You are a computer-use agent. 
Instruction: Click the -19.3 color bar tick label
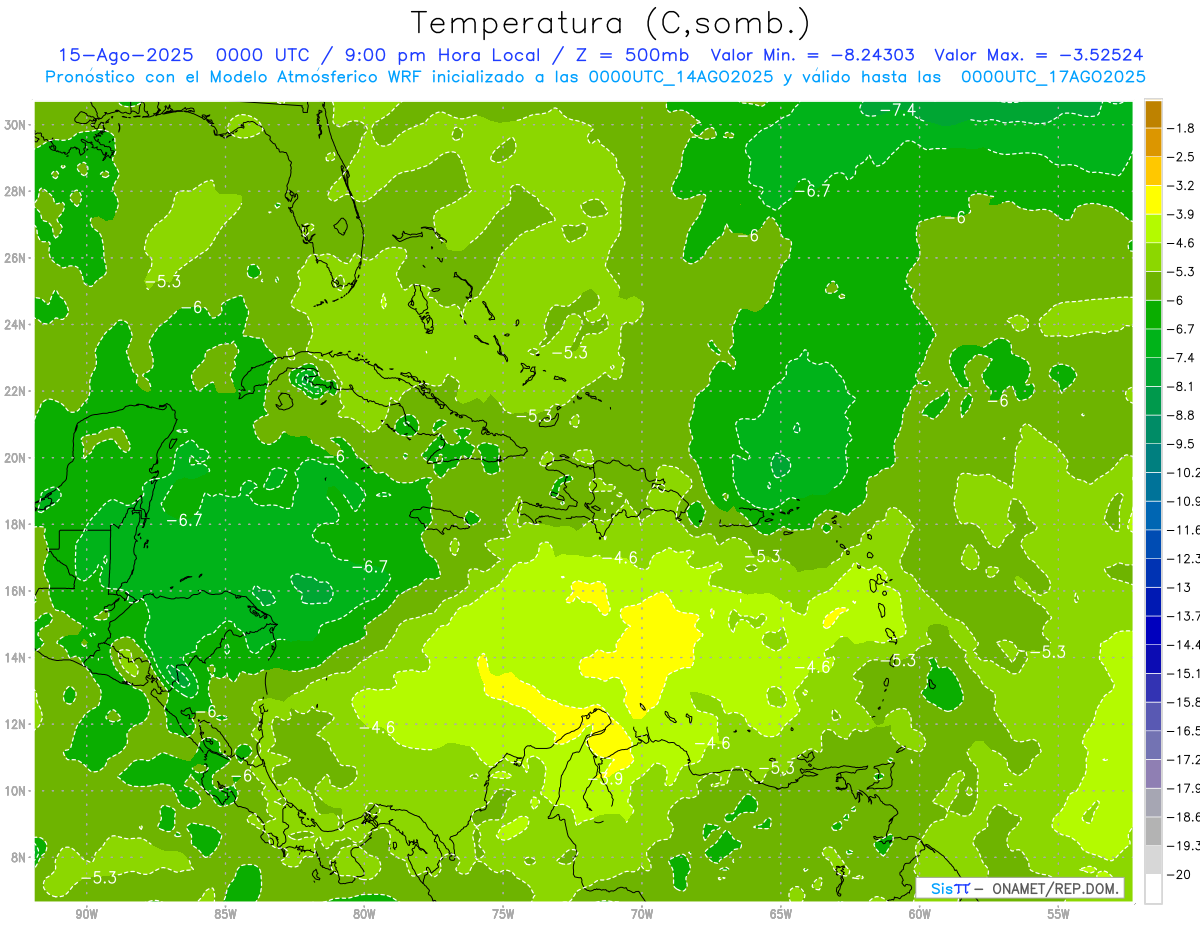[x=1184, y=845]
